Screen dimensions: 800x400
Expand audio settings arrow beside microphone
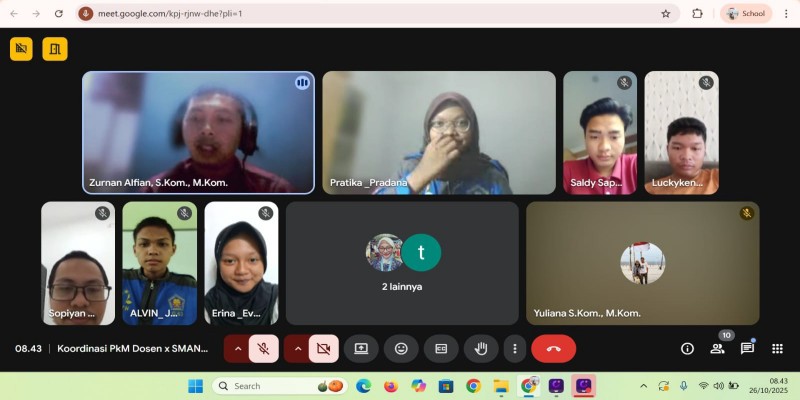237,348
